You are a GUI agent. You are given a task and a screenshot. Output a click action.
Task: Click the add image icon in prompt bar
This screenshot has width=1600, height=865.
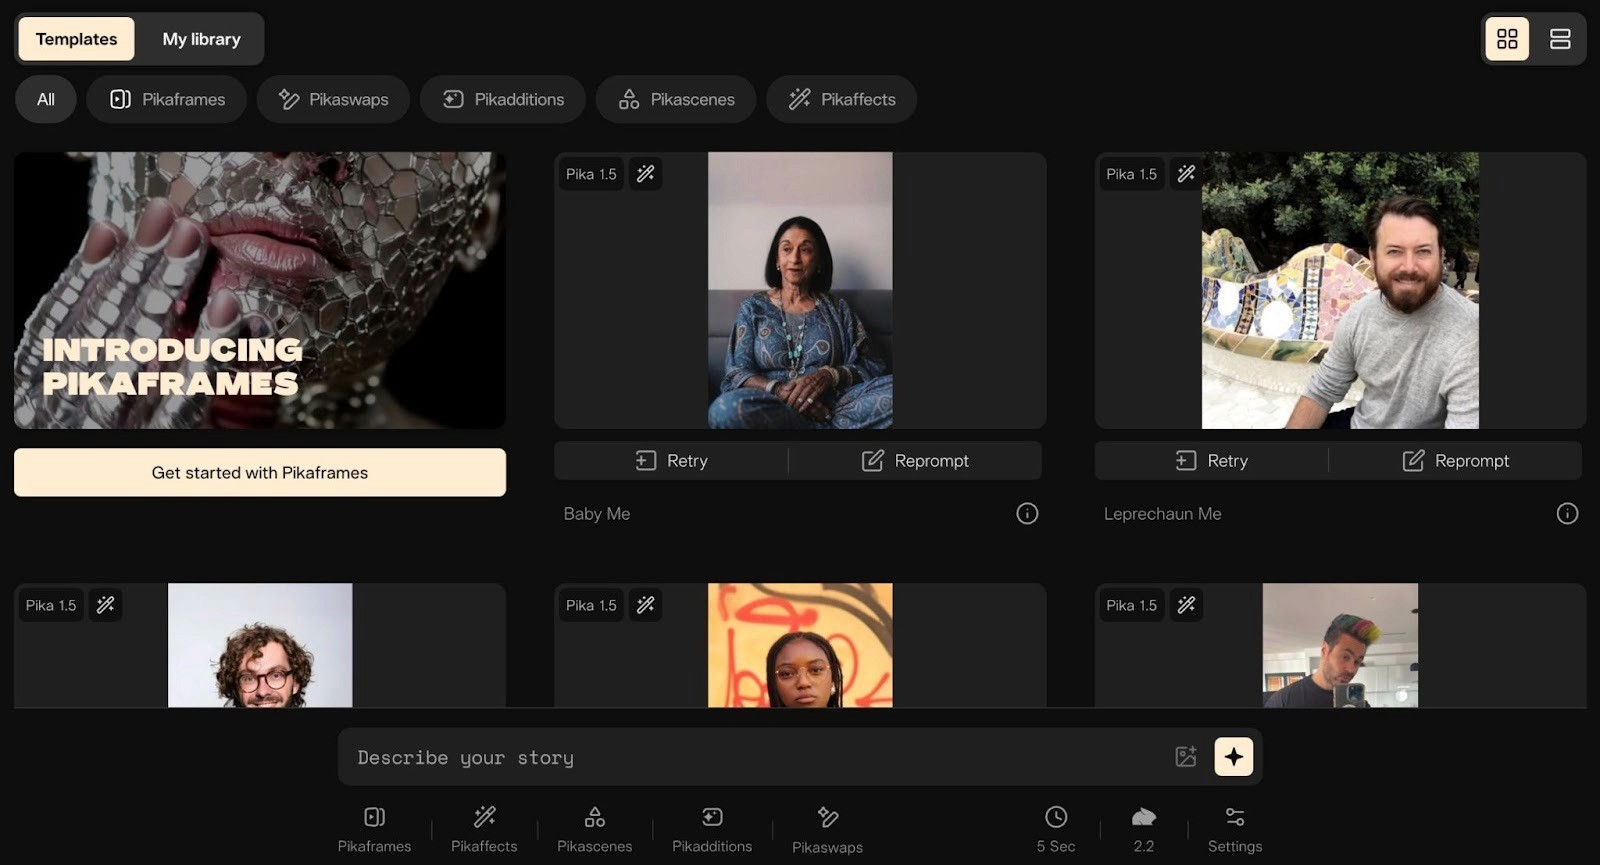[1186, 757]
